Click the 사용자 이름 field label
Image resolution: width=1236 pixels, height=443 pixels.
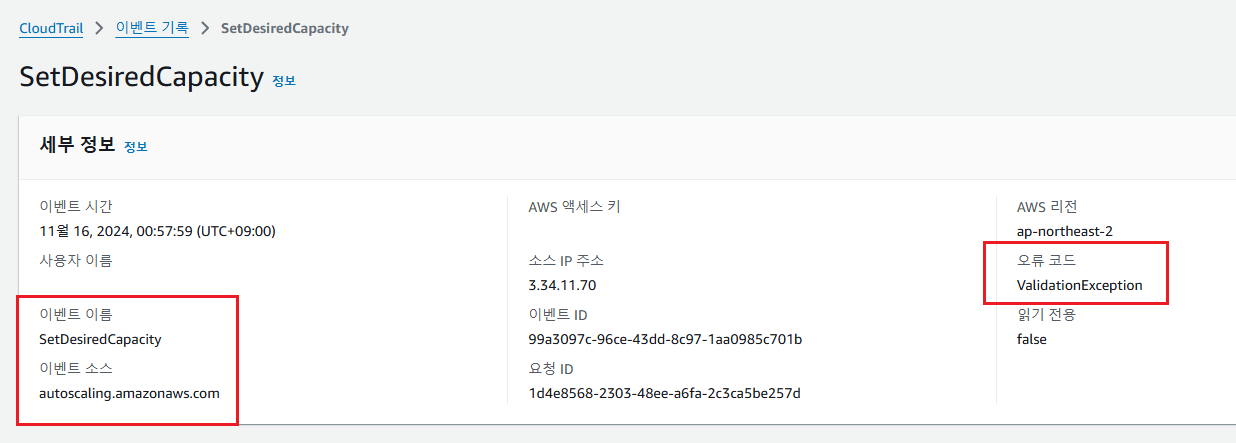coord(75,261)
